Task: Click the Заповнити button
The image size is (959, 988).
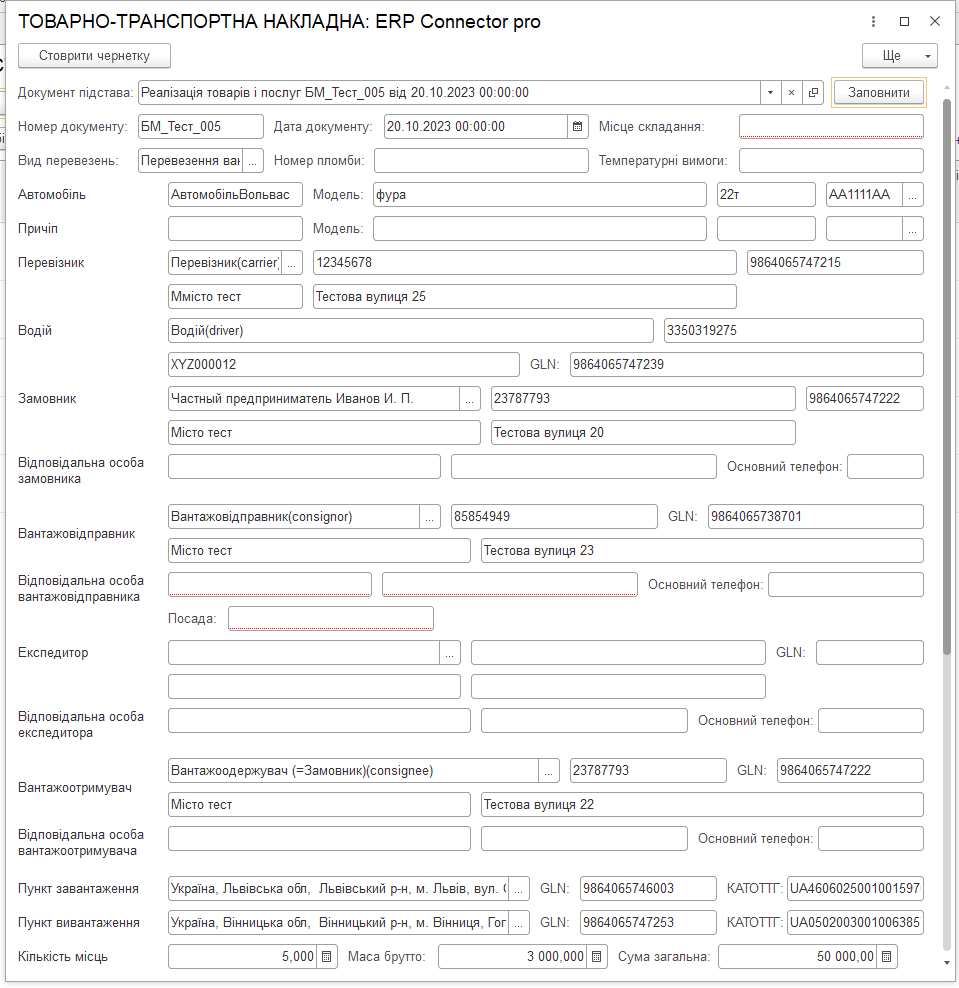Action: (x=878, y=93)
